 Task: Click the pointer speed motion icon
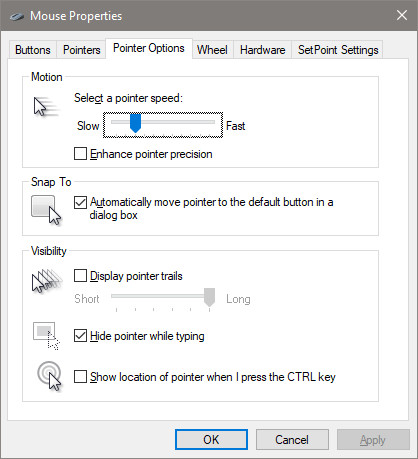coord(46,107)
